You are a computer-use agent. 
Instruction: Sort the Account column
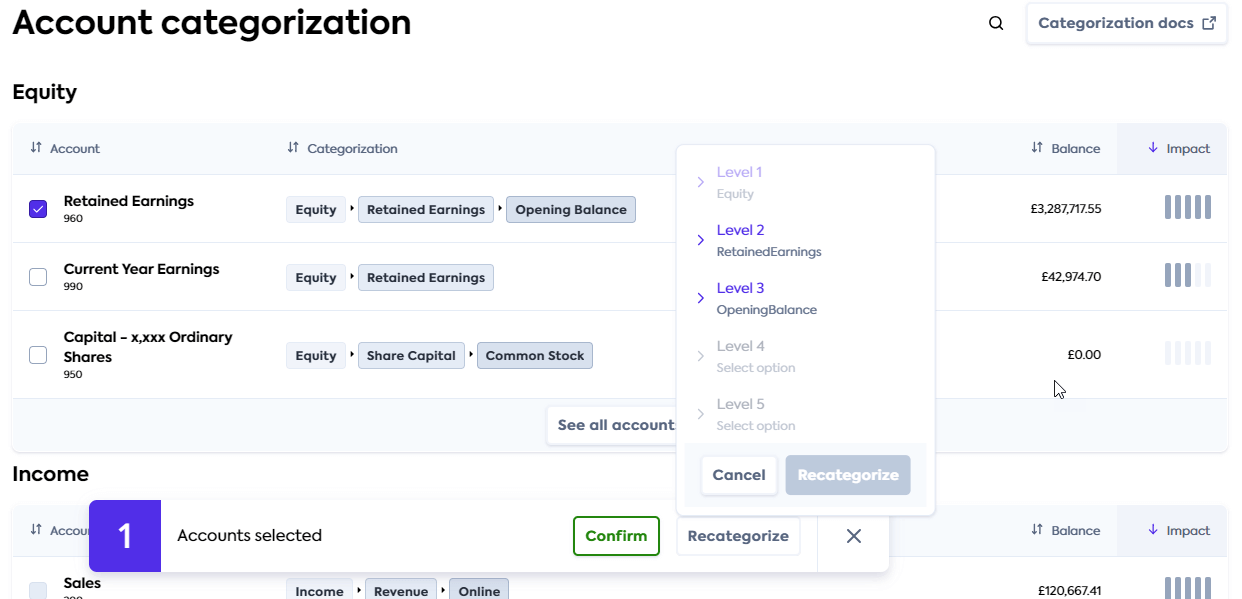(34, 148)
